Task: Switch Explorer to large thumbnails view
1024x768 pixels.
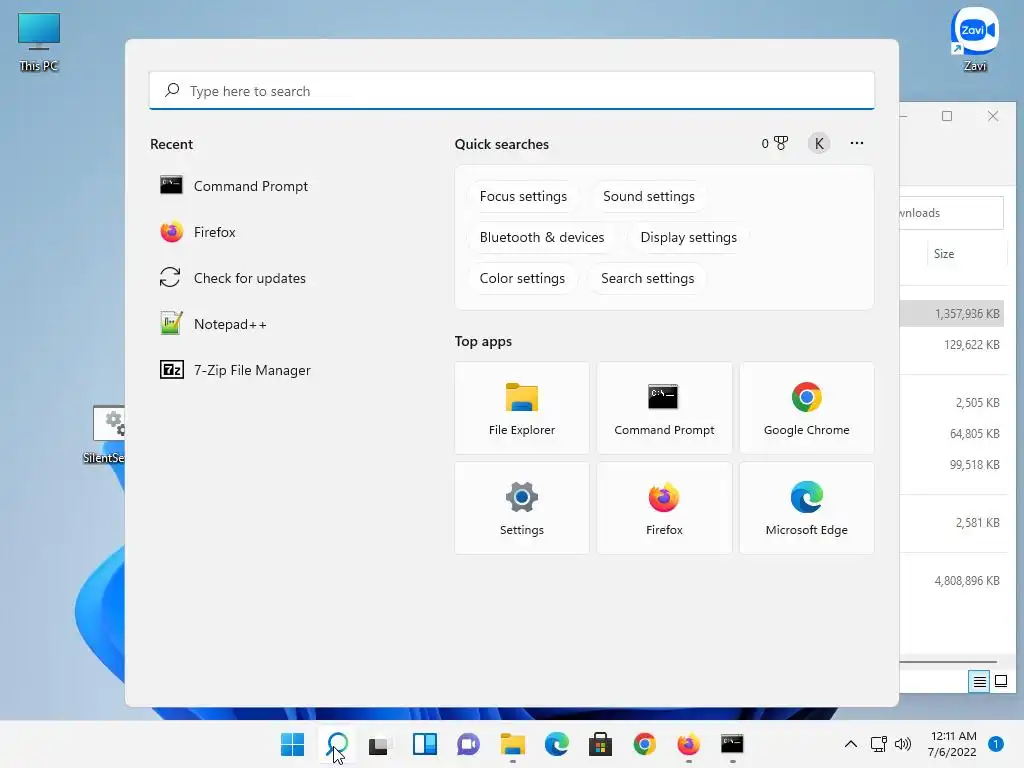Action: (1000, 682)
